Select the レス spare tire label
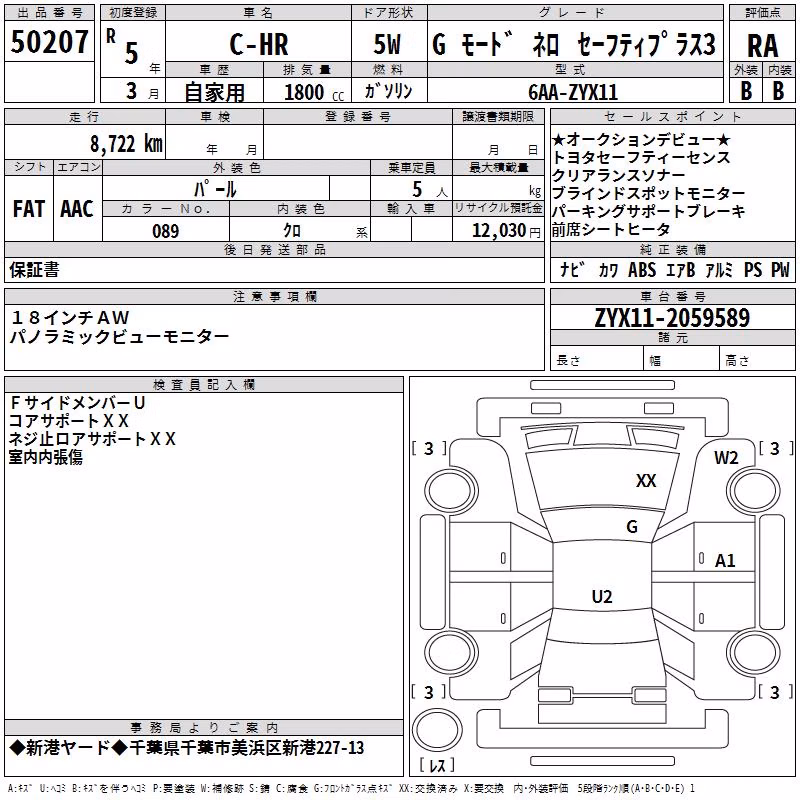Screen dimensions: 800x800 [437, 765]
